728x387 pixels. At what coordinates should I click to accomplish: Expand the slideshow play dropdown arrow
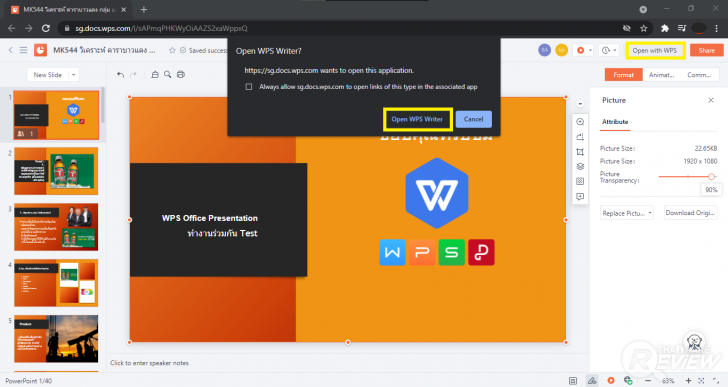[x=590, y=50]
